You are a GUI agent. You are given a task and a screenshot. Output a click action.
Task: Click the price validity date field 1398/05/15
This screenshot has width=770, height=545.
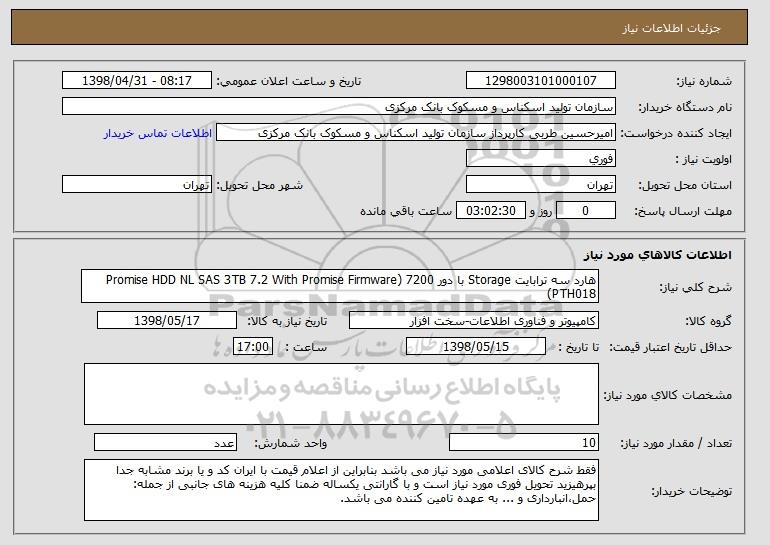(x=476, y=347)
